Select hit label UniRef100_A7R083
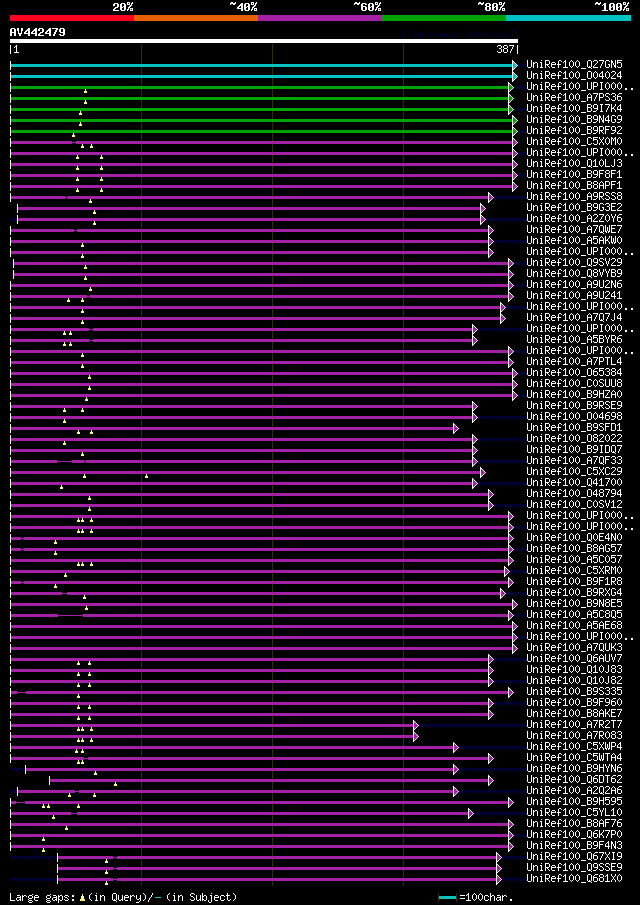This screenshot has width=640, height=905. coord(574,736)
